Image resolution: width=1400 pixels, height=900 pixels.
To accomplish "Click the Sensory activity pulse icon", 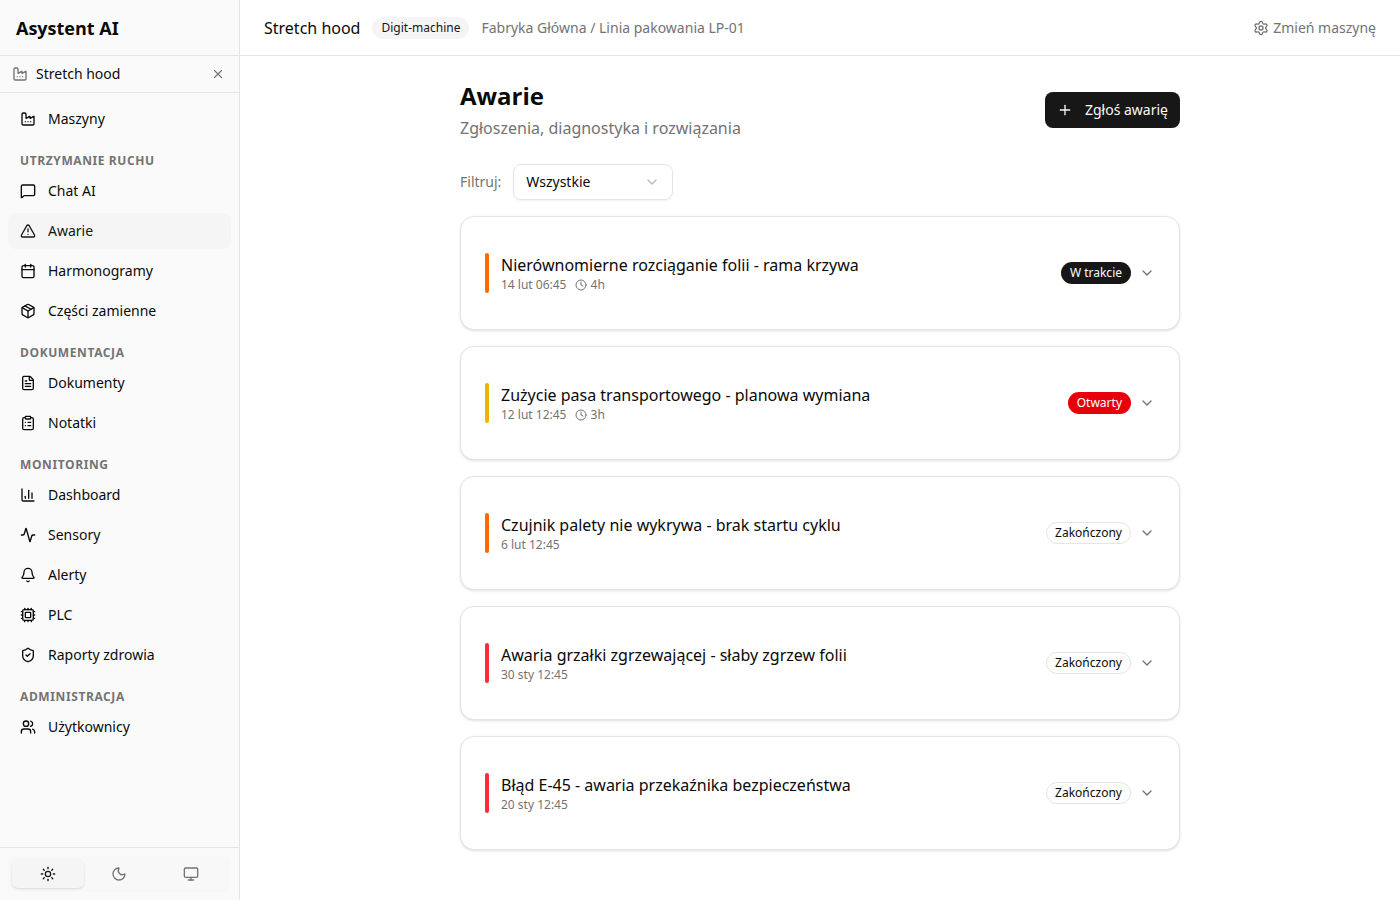I will click(28, 535).
